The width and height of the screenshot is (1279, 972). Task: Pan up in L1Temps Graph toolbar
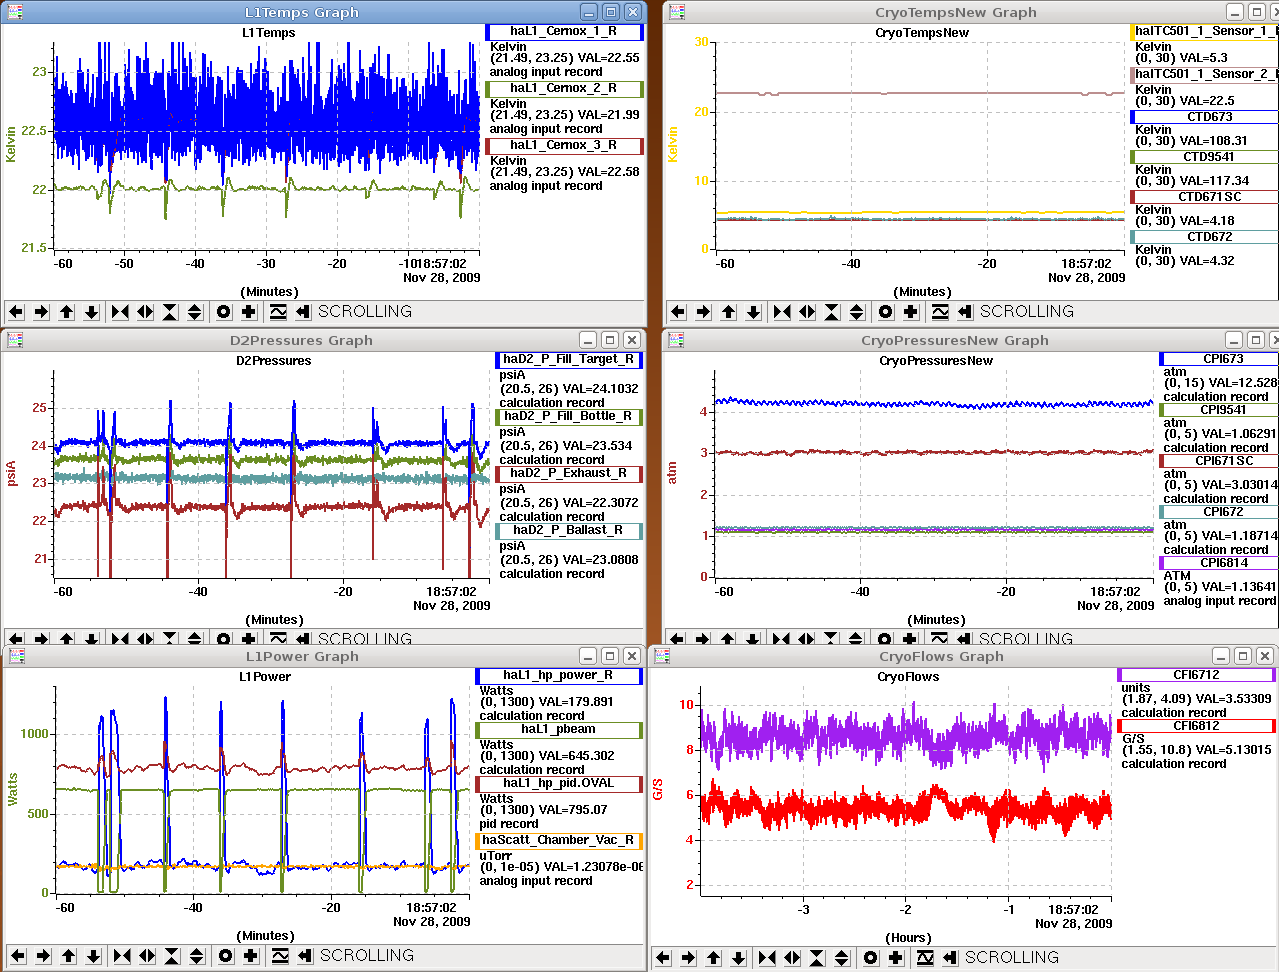click(66, 312)
